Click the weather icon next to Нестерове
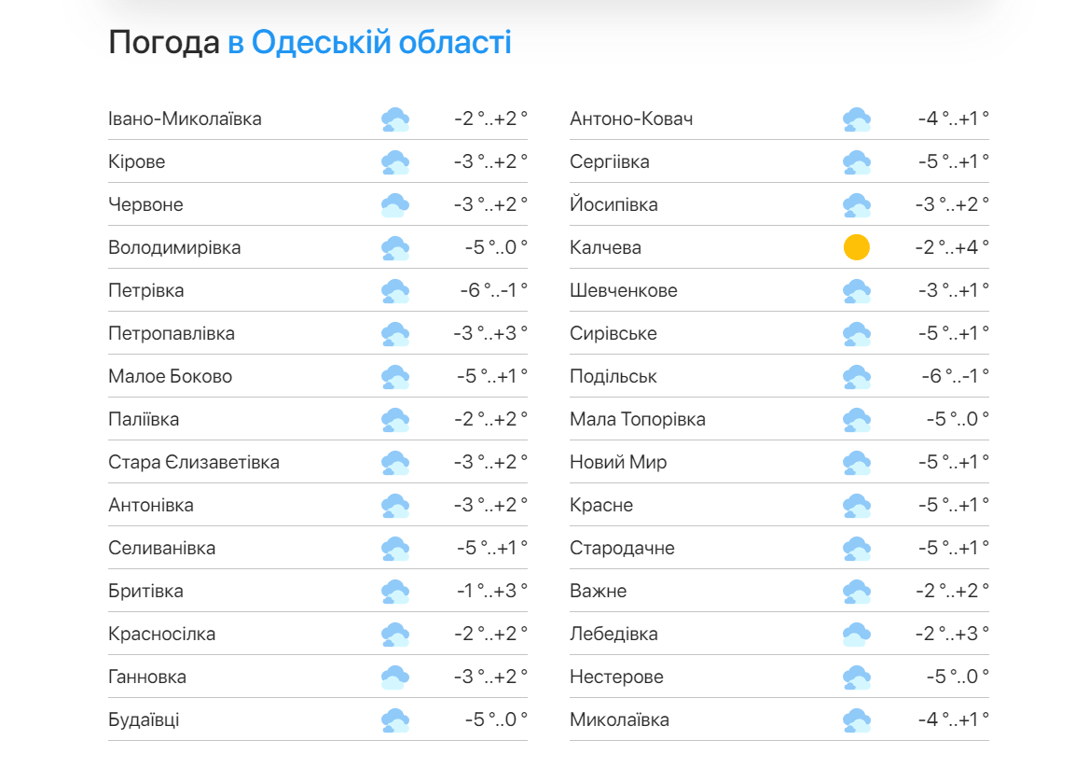This screenshot has width=1089, height=768. (856, 677)
